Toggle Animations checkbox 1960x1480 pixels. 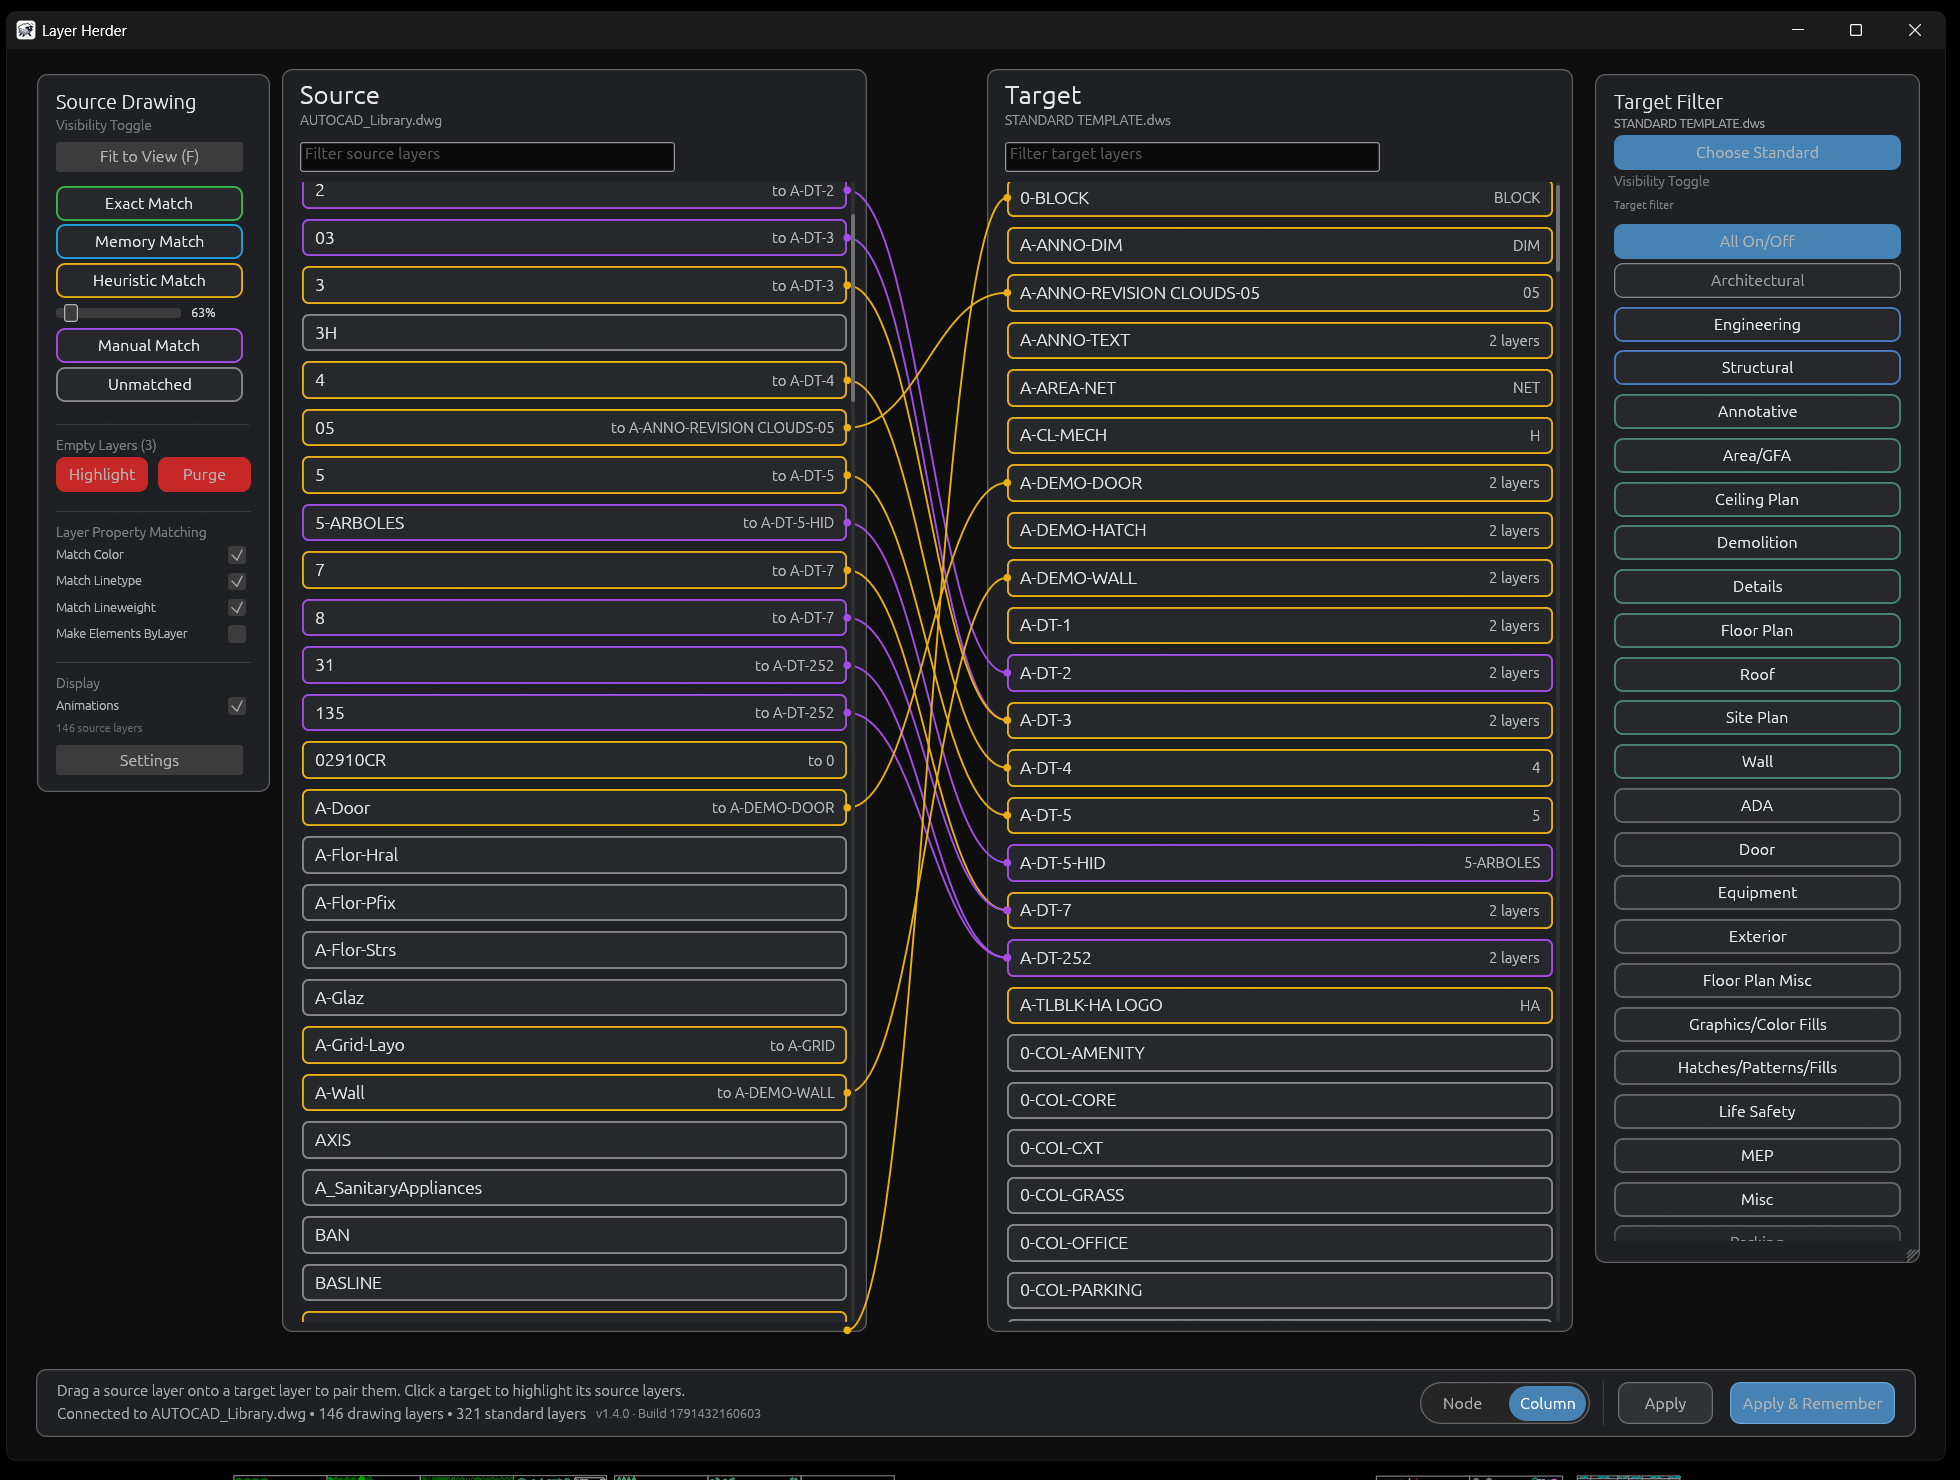click(237, 706)
